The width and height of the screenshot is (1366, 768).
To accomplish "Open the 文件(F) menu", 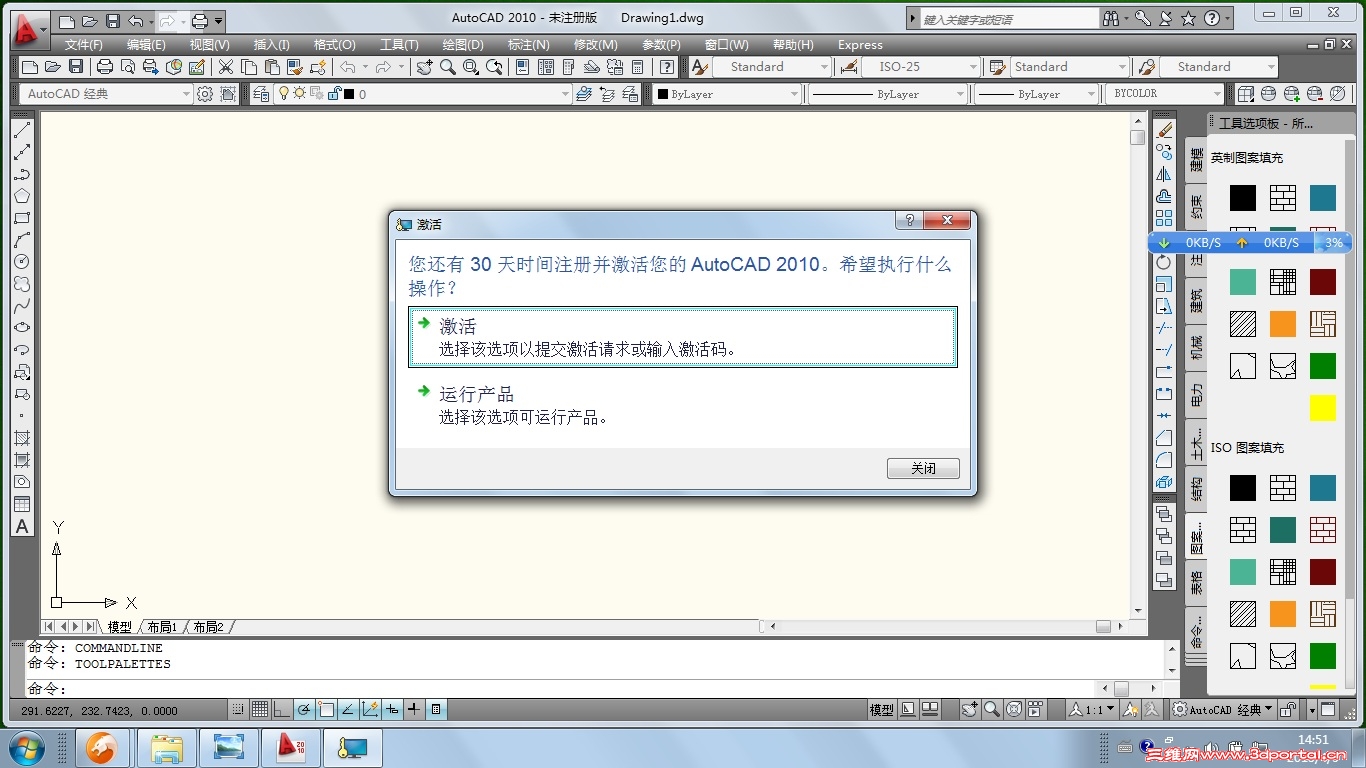I will coord(84,45).
